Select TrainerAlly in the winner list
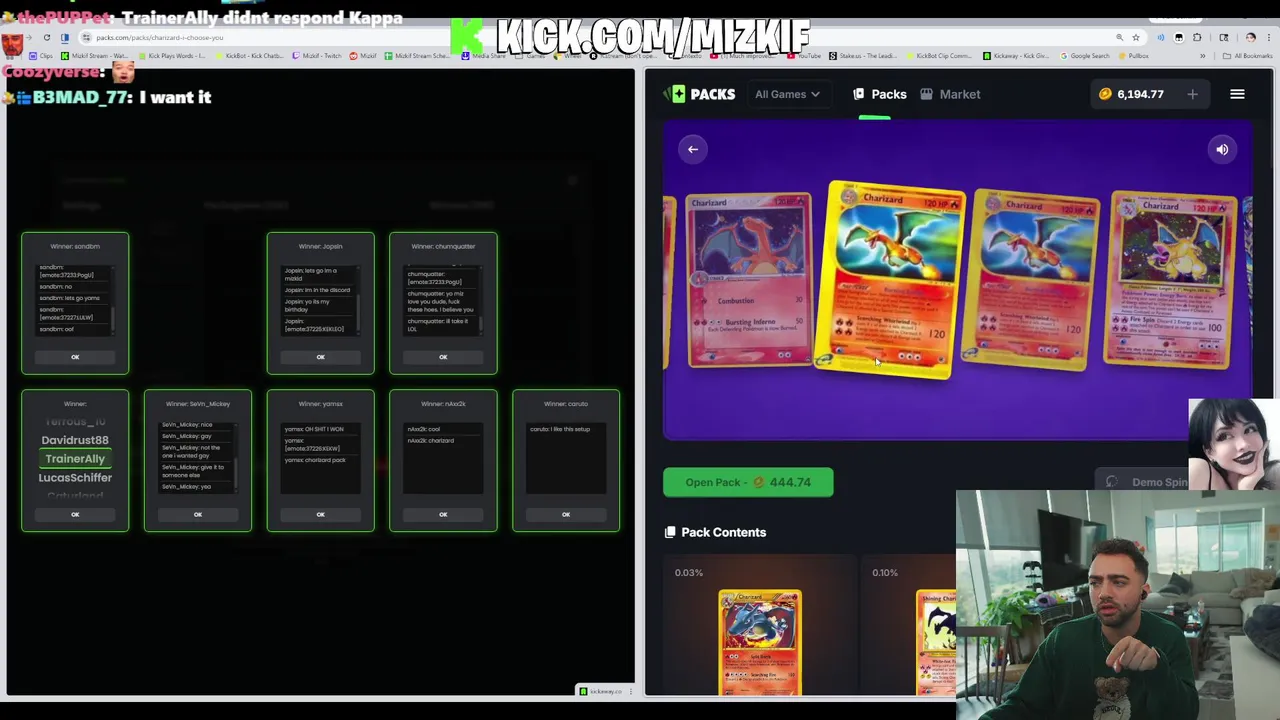Screen dimensions: 1280x720 point(75,459)
